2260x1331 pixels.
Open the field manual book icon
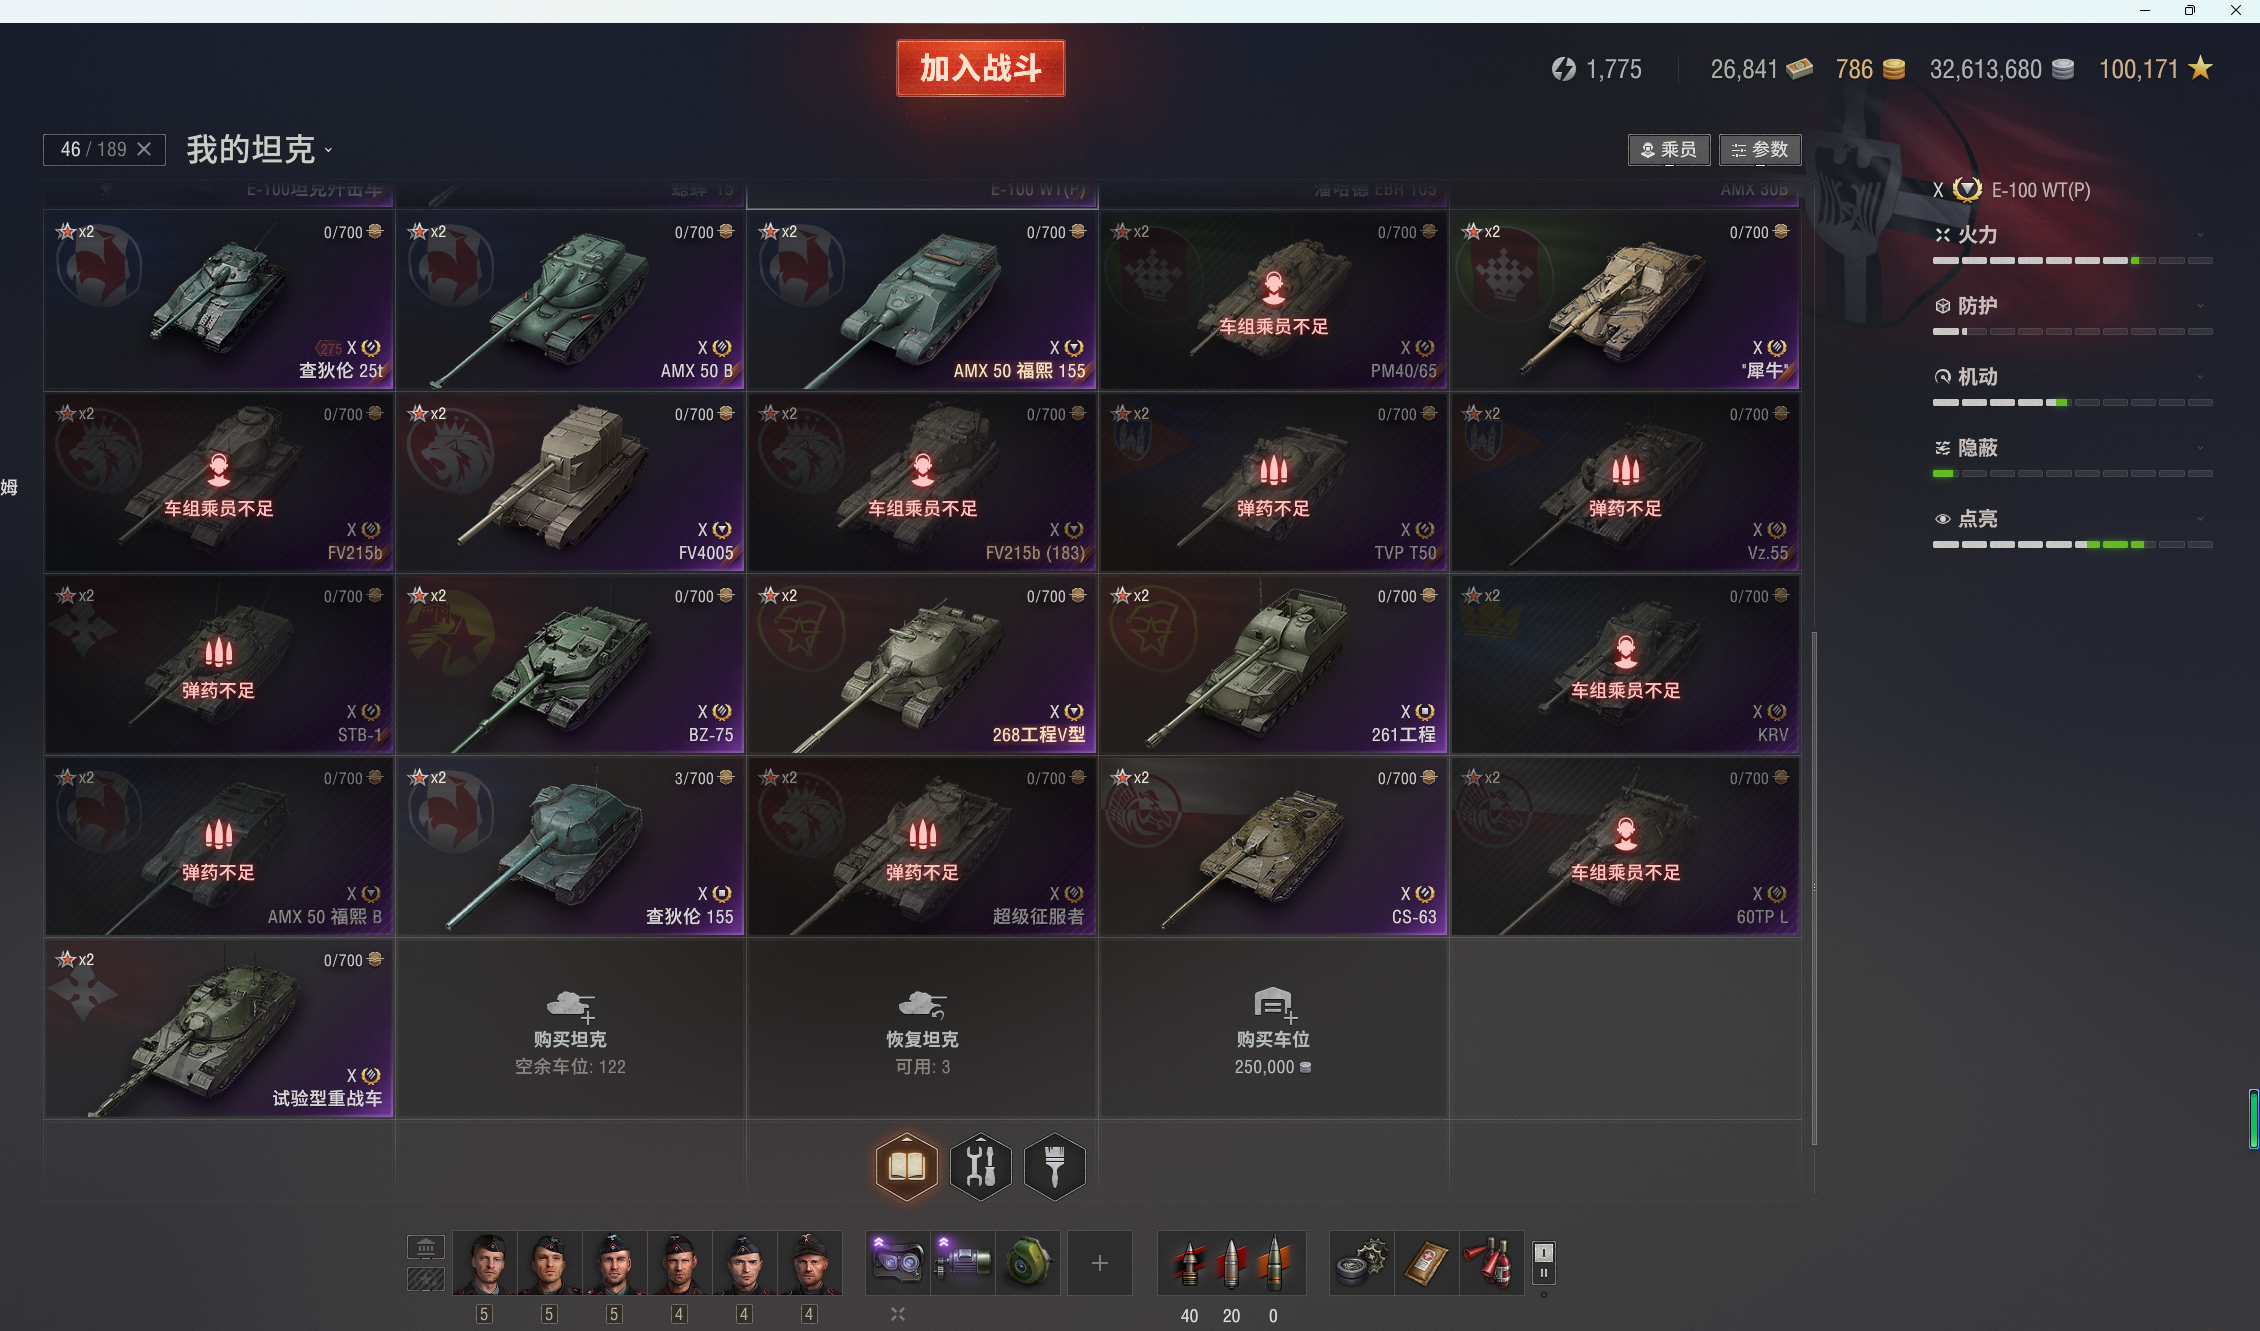pos(906,1166)
